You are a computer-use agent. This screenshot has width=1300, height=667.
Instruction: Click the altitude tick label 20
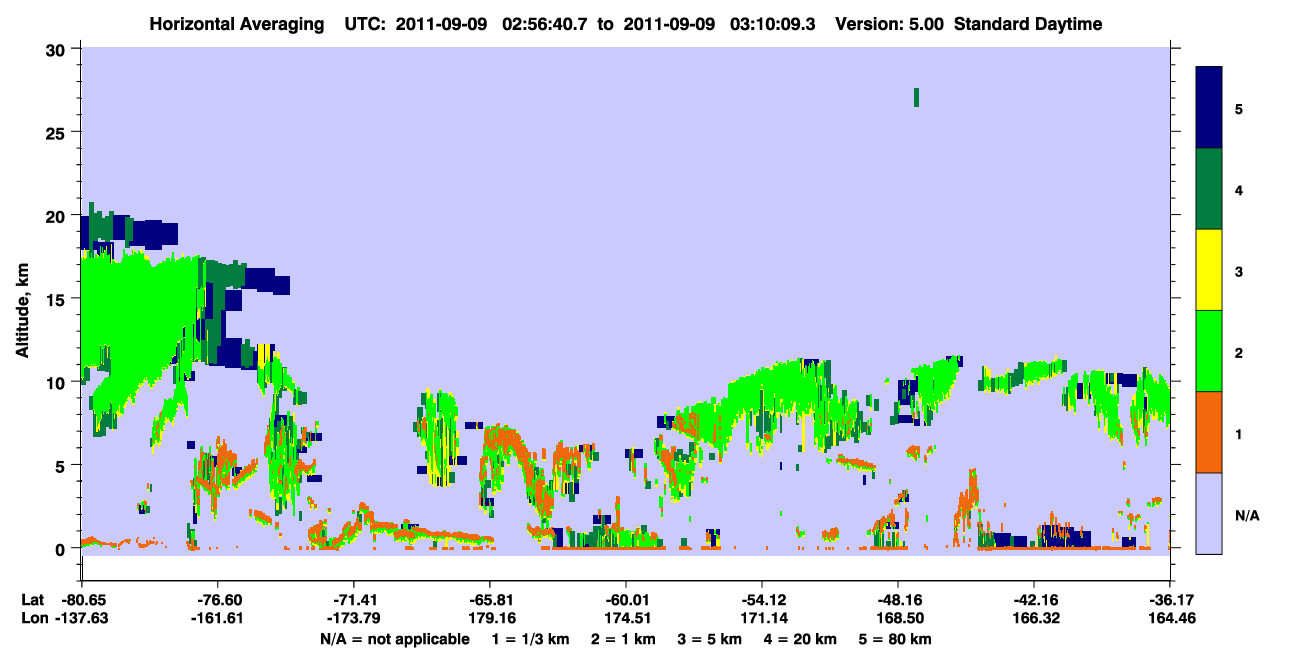pyautogui.click(x=58, y=216)
